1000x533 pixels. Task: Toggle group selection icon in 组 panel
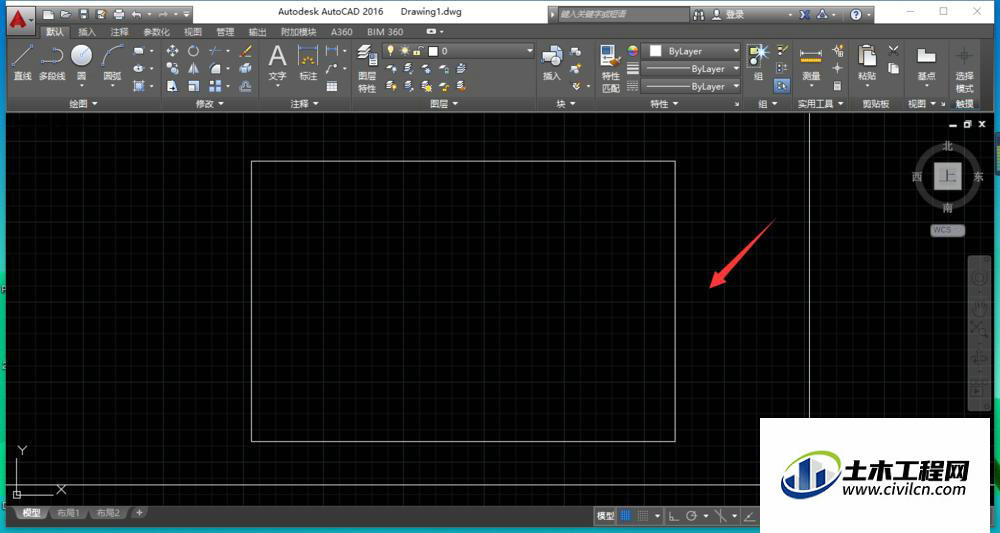[782, 85]
